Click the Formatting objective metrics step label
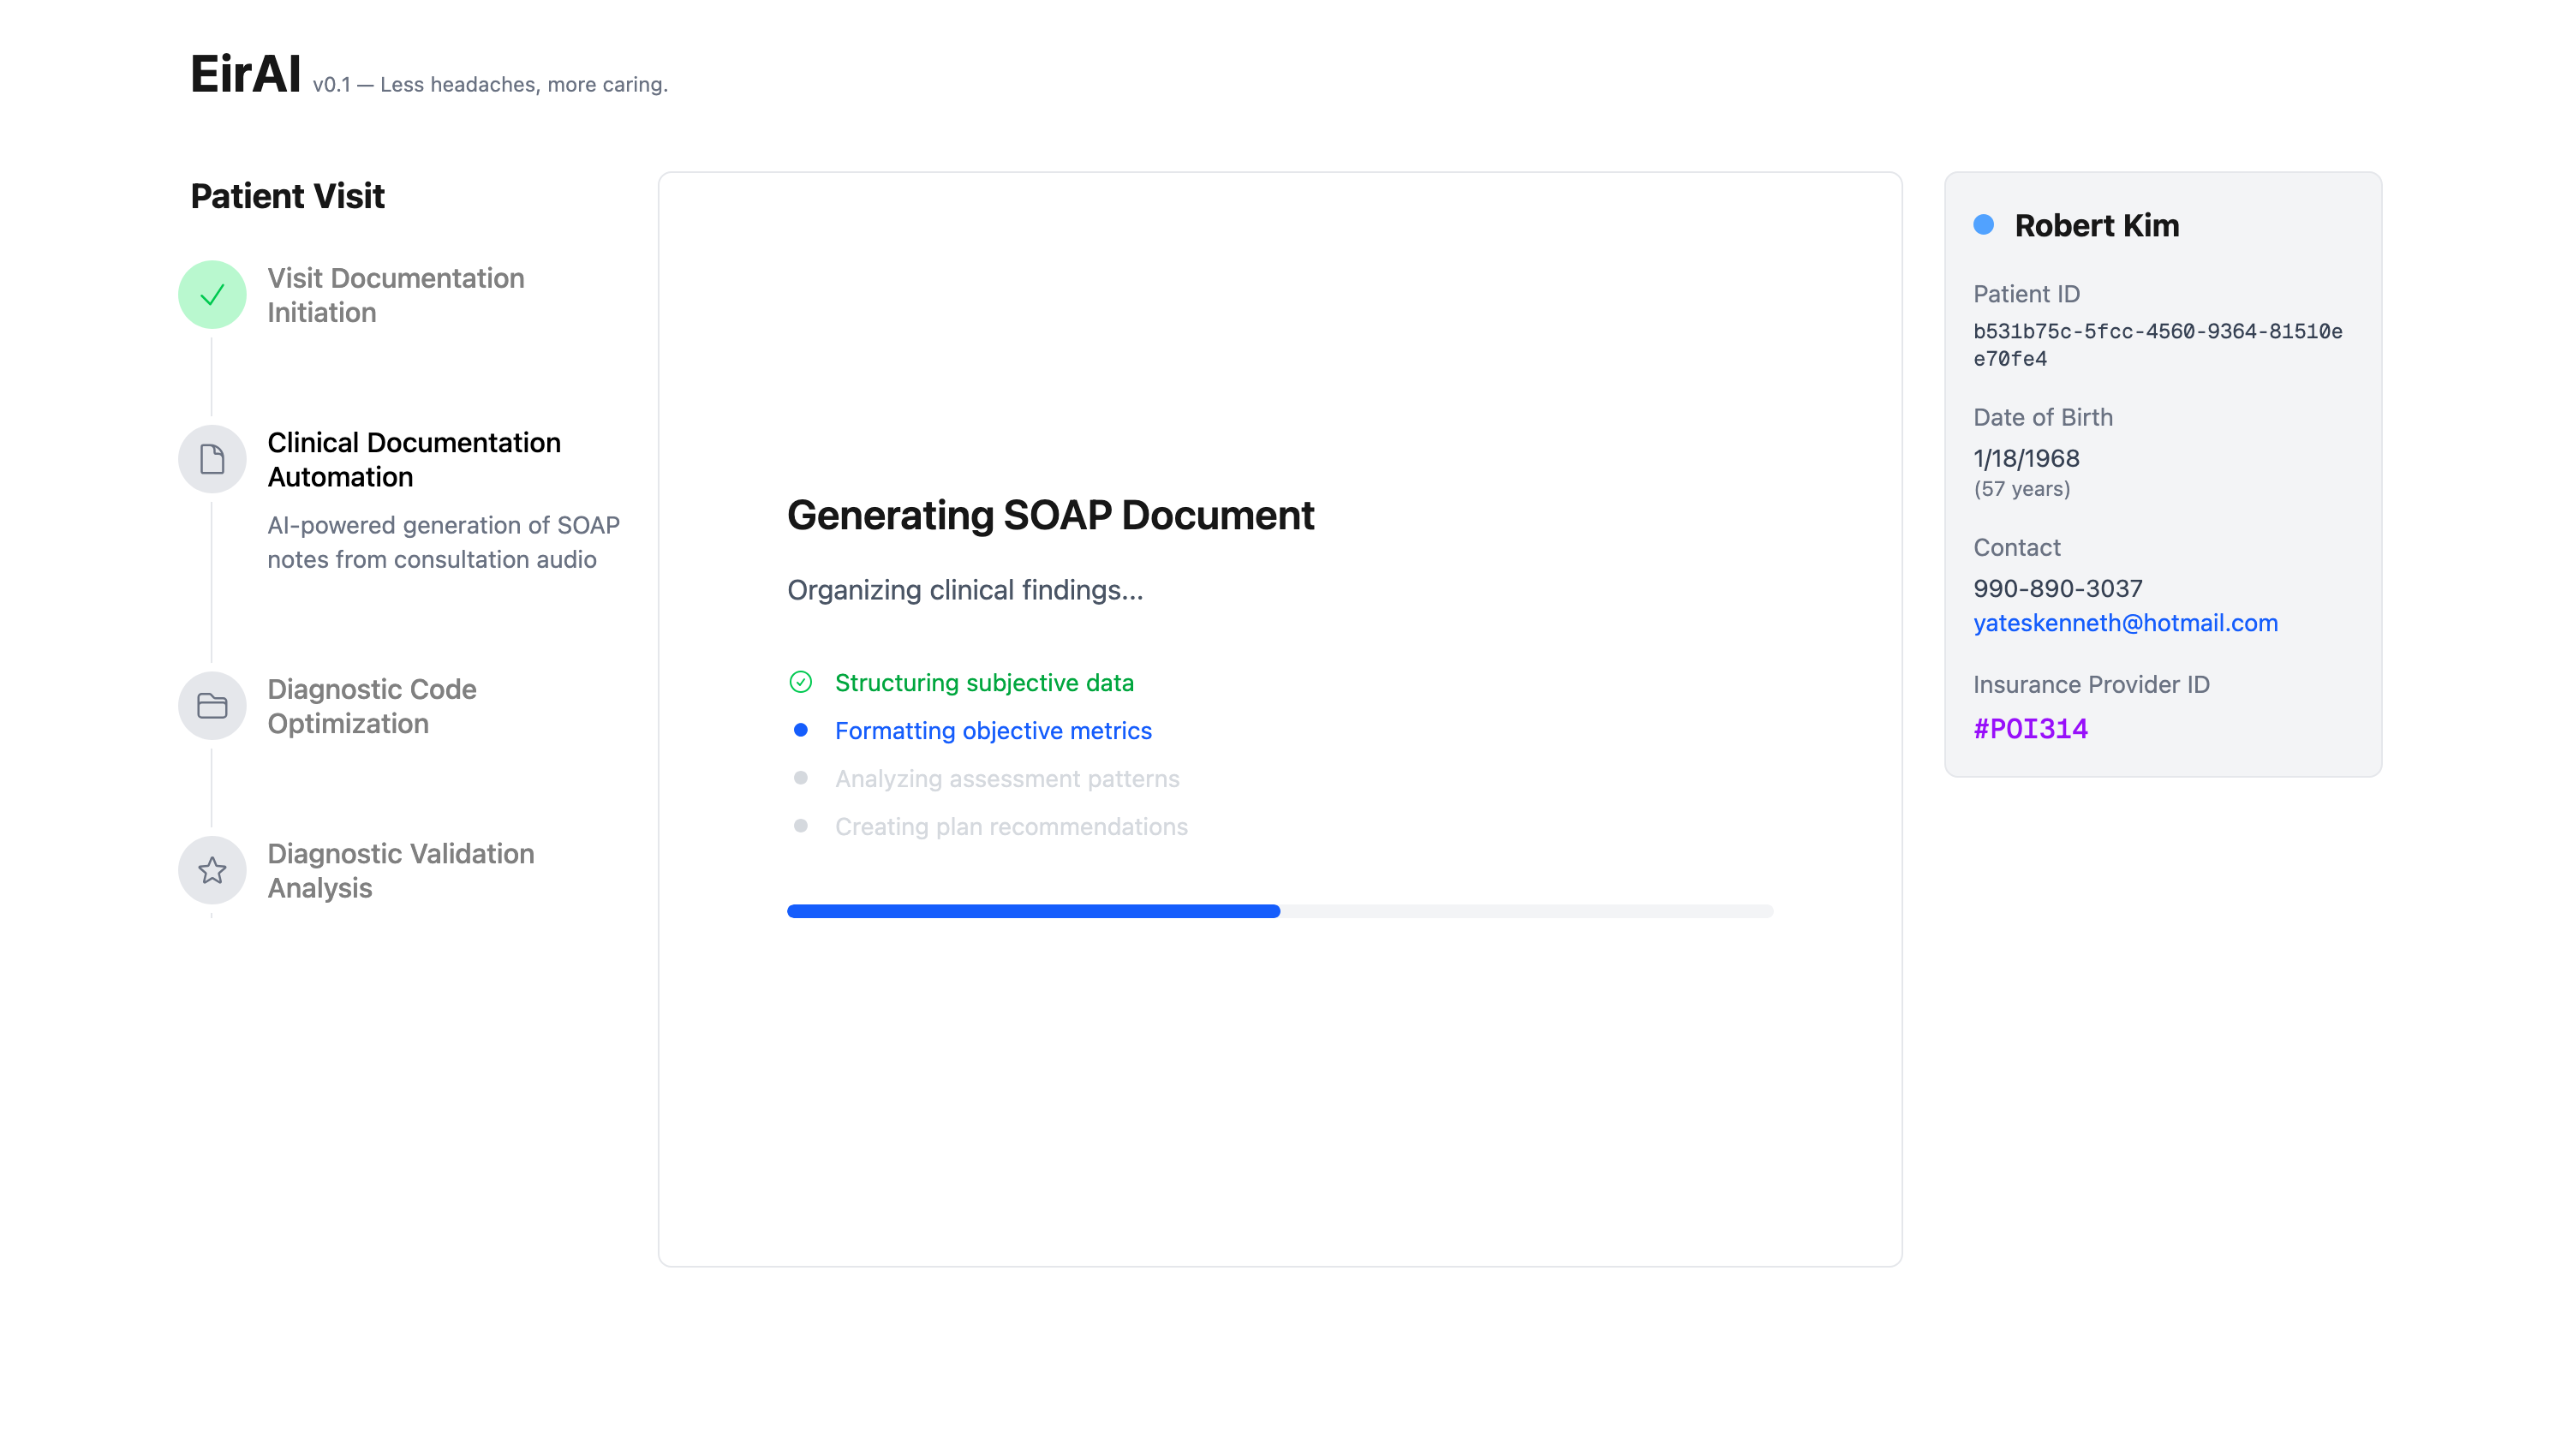This screenshot has width=2573, height=1456. [993, 731]
